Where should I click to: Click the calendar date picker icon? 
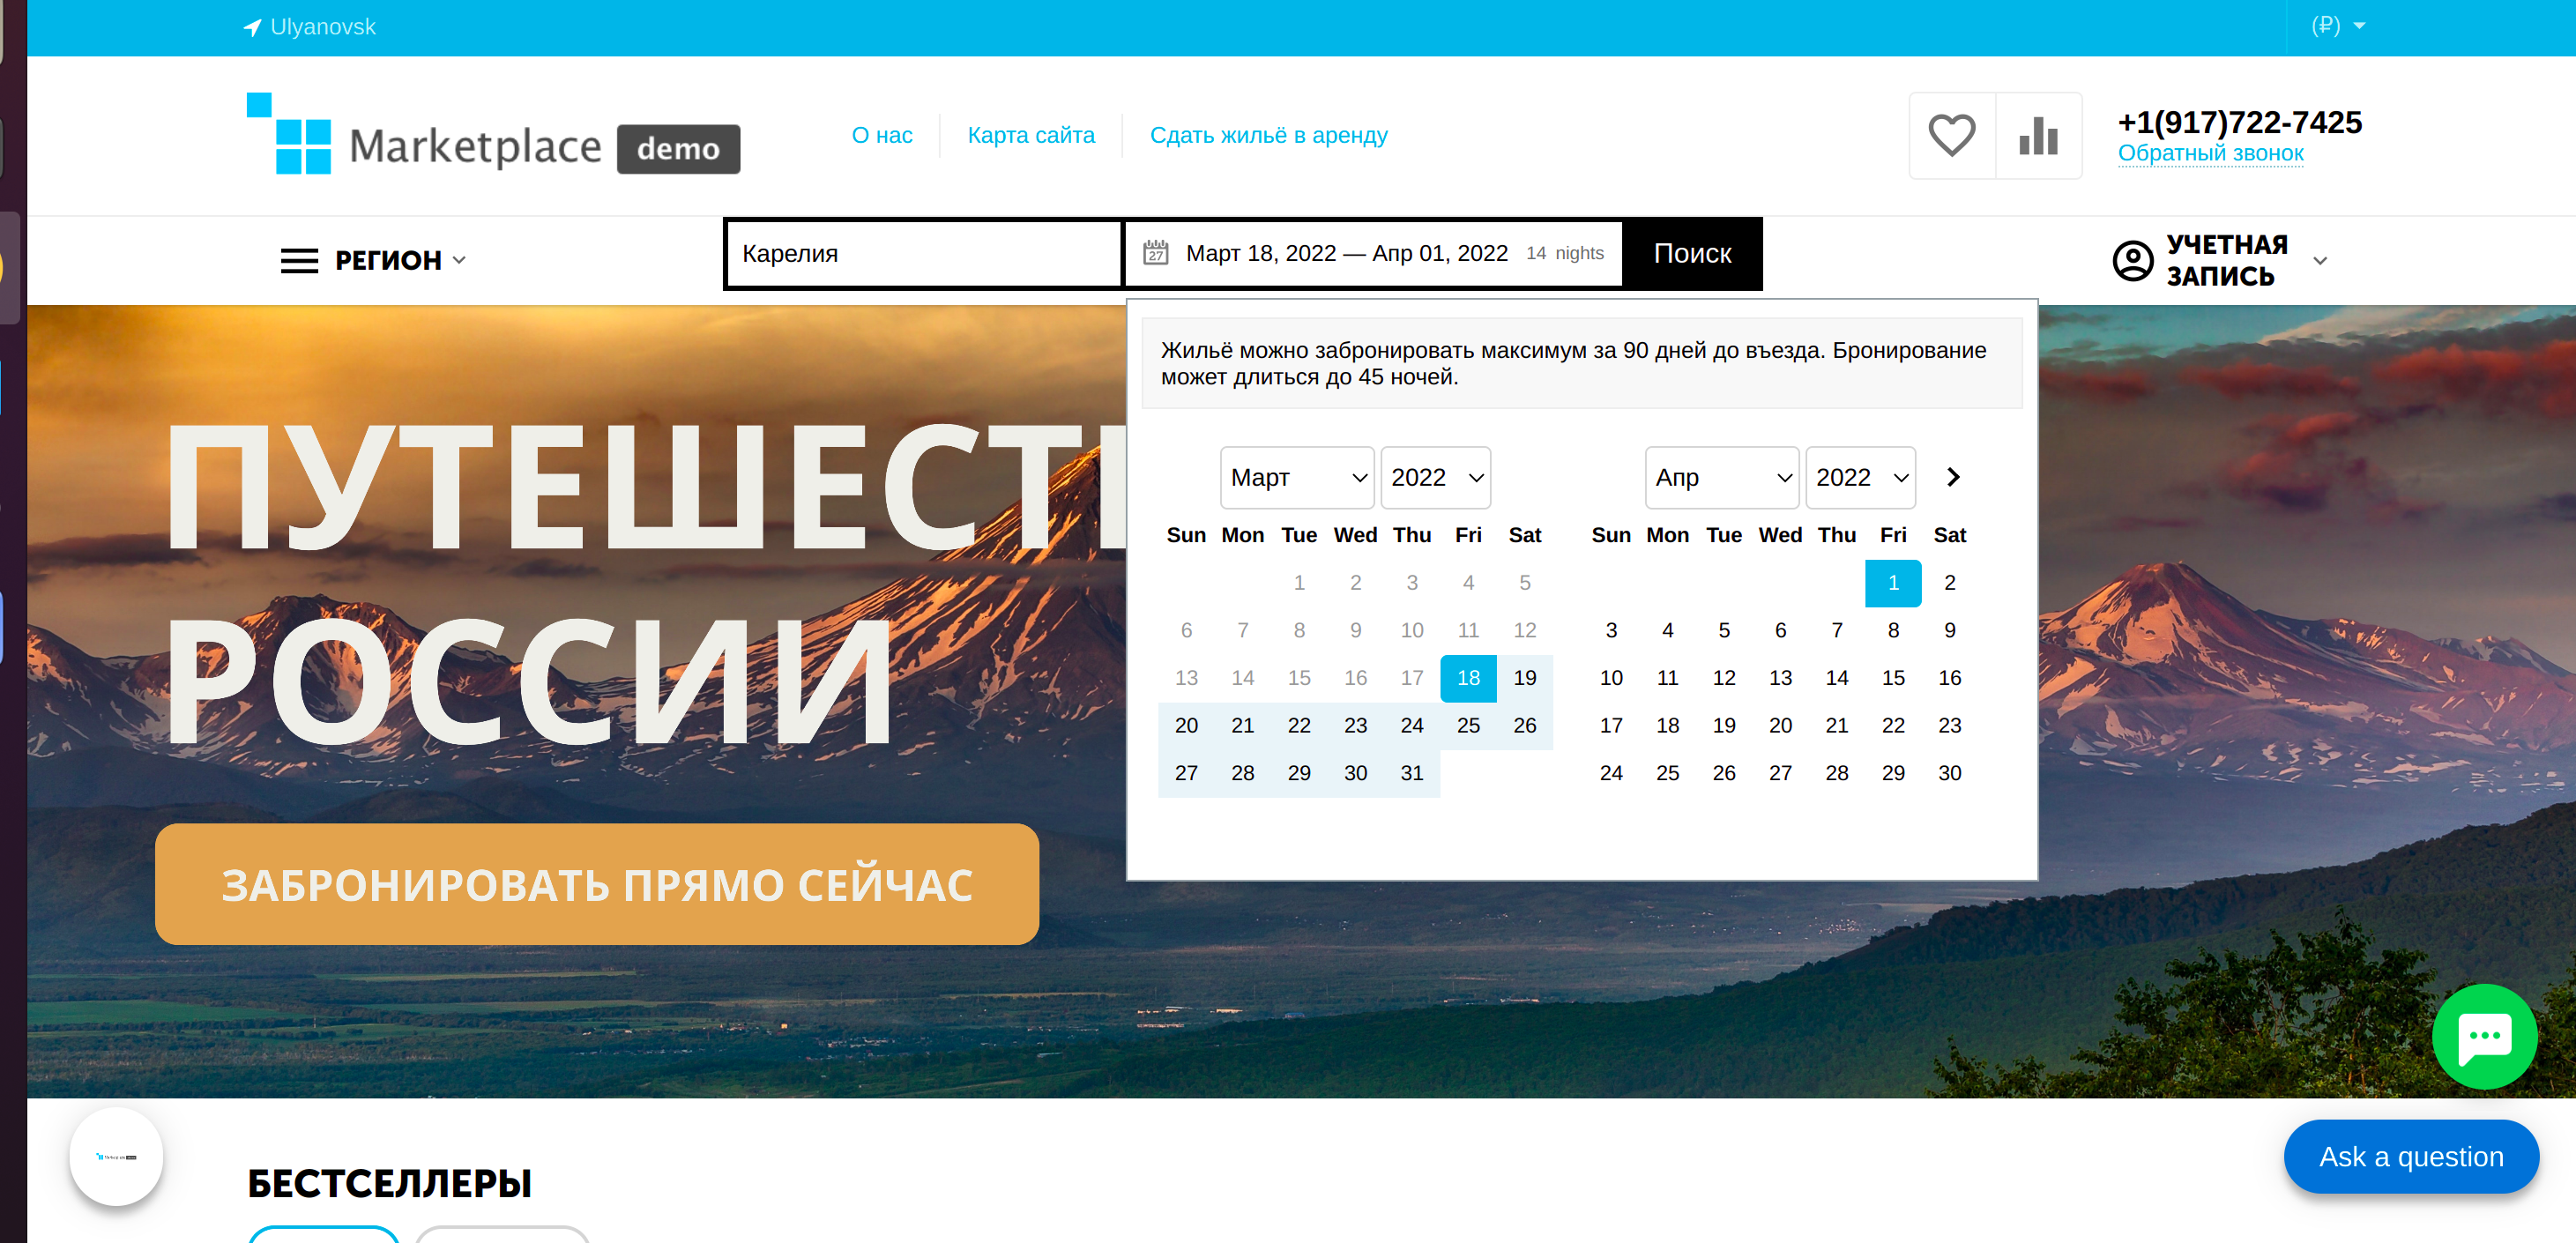tap(1155, 253)
